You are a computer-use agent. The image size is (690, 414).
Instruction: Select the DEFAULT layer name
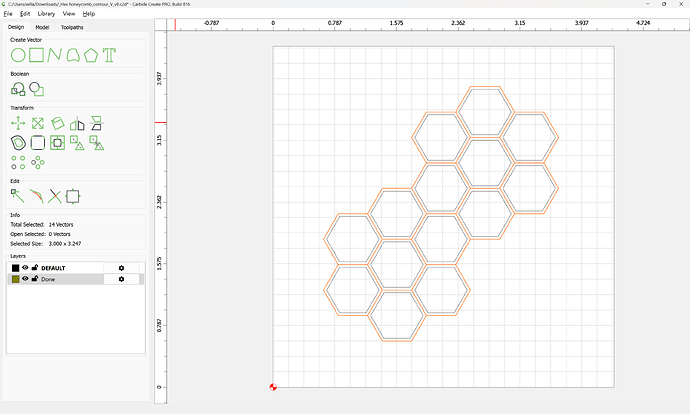[53, 268]
